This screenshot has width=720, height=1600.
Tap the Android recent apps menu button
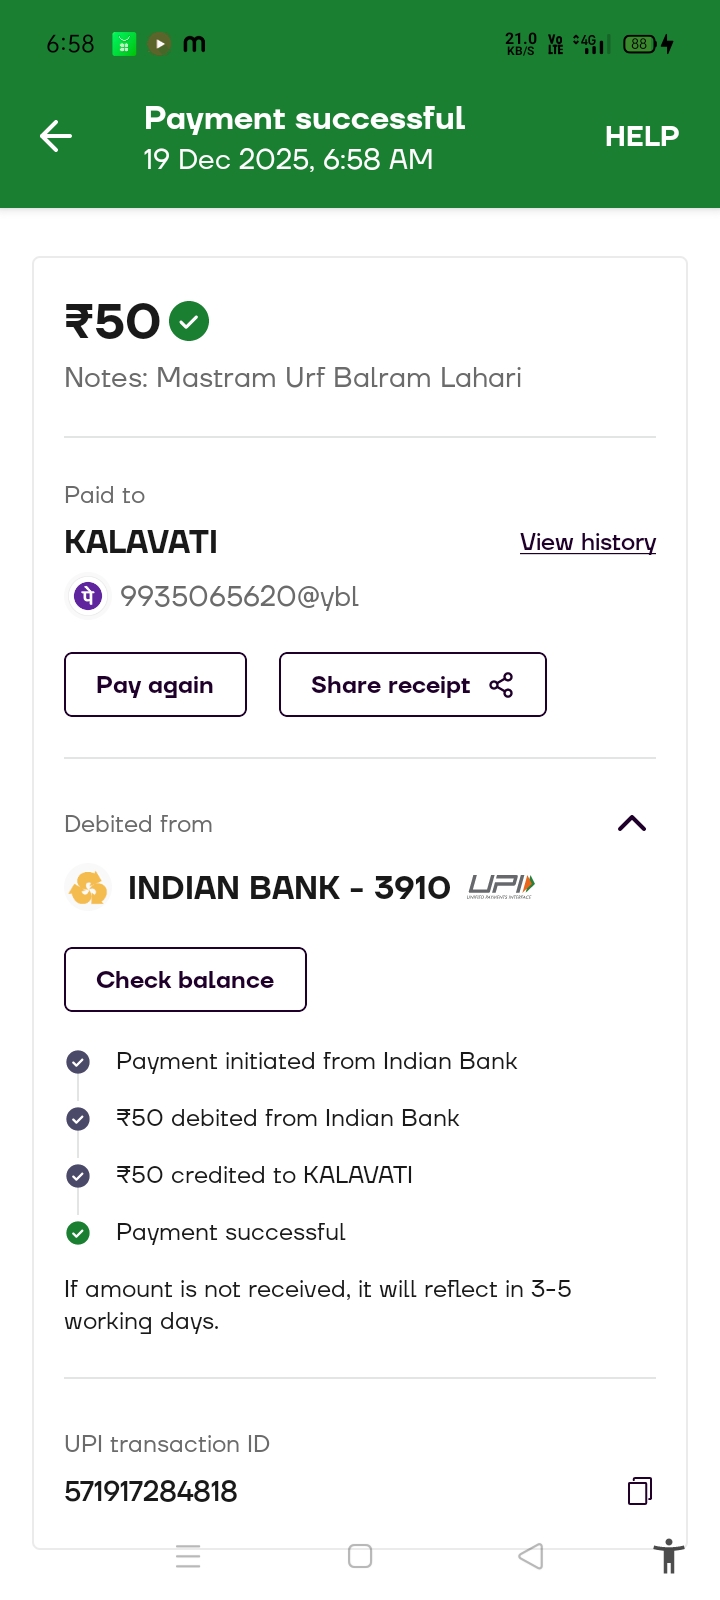tap(188, 1556)
